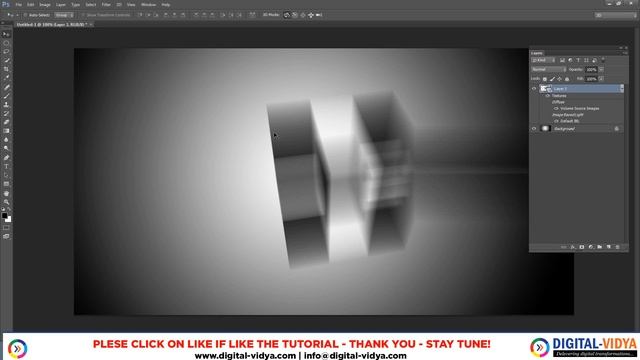Select the Dodge tool

pyautogui.click(x=6, y=148)
